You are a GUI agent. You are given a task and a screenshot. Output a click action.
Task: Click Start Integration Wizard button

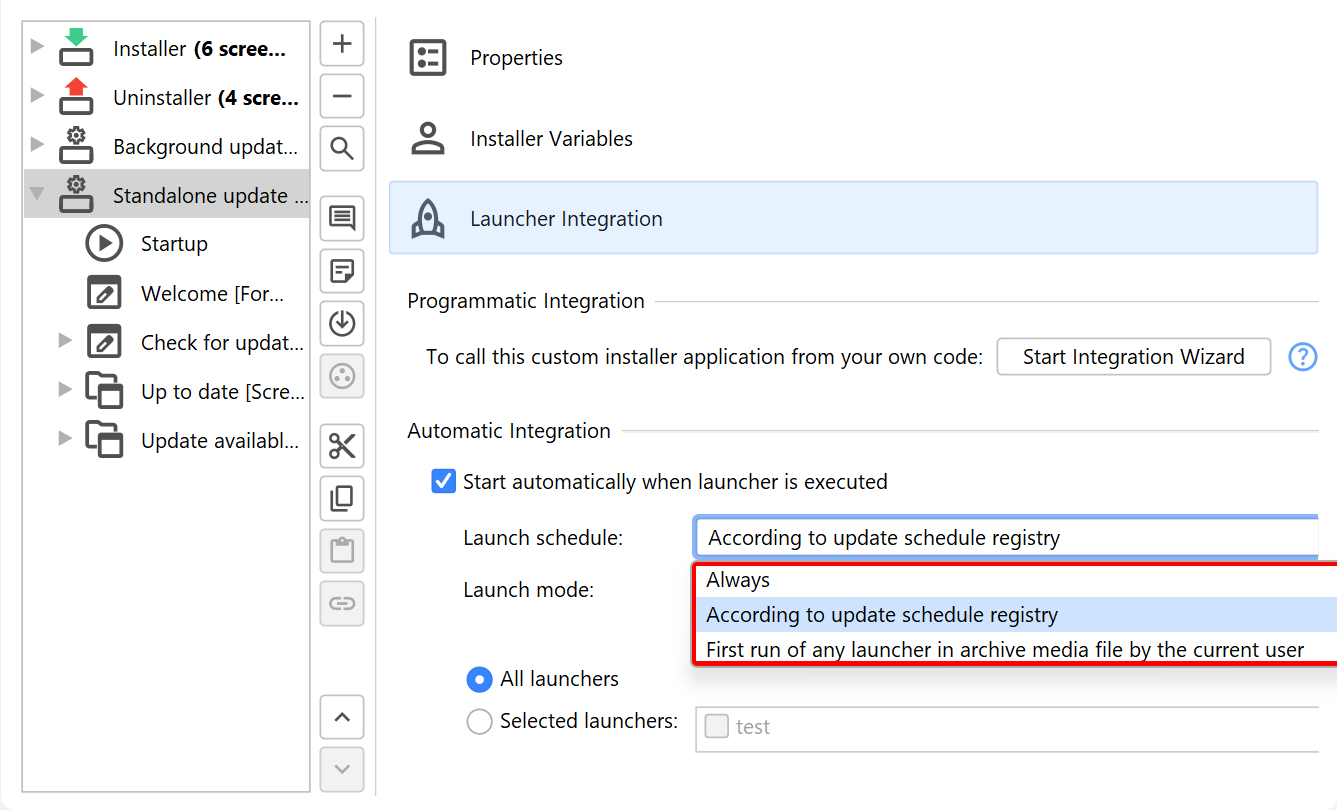1133,357
